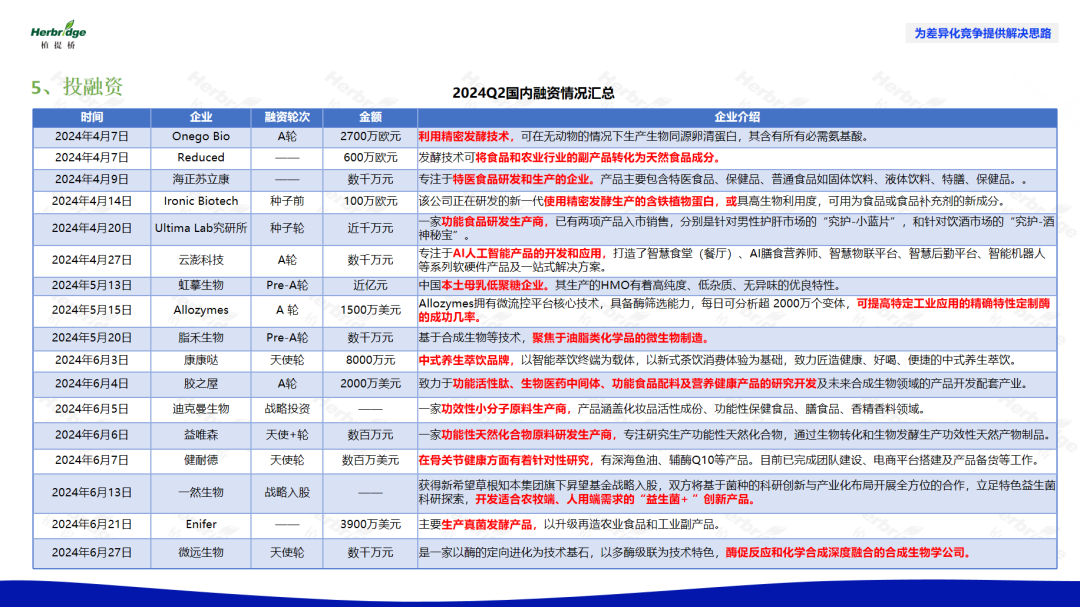Viewport: 1080px width, 607px height.
Task: Select the 微远生物 company cell
Action: (200, 553)
